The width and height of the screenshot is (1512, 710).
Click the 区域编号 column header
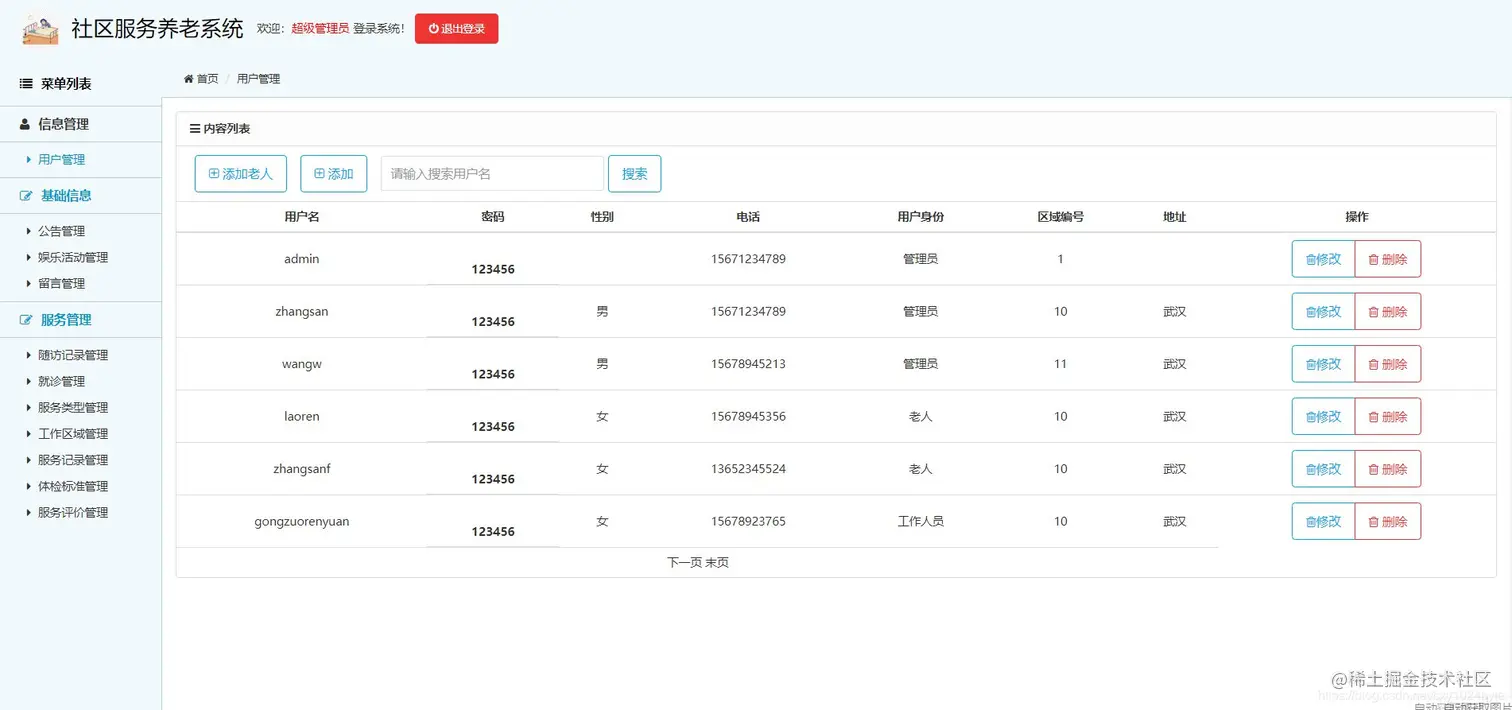coord(1060,216)
